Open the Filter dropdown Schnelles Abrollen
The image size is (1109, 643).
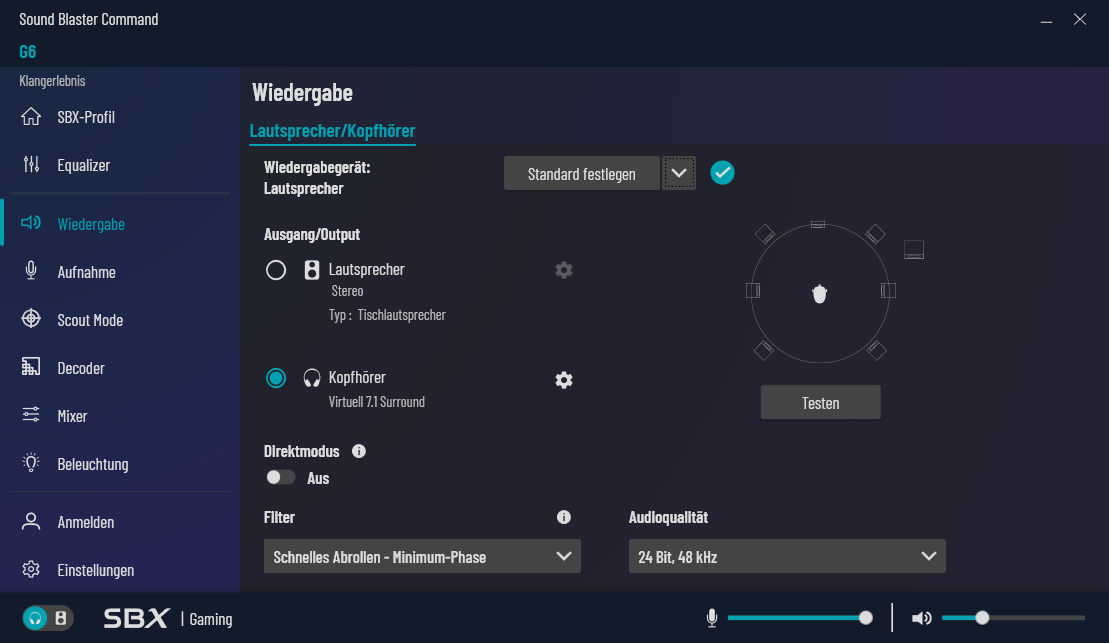point(422,556)
